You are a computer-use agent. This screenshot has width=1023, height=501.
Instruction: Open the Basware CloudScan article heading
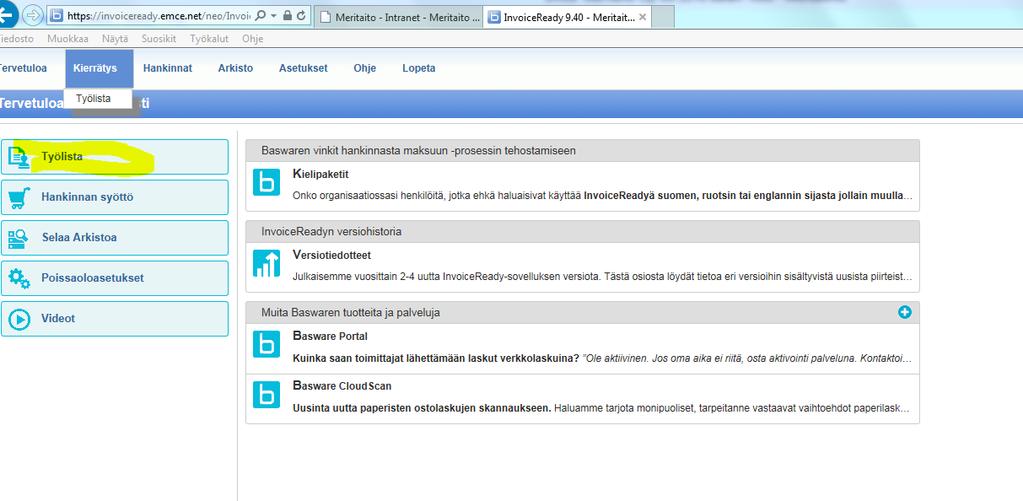pyautogui.click(x=343, y=386)
